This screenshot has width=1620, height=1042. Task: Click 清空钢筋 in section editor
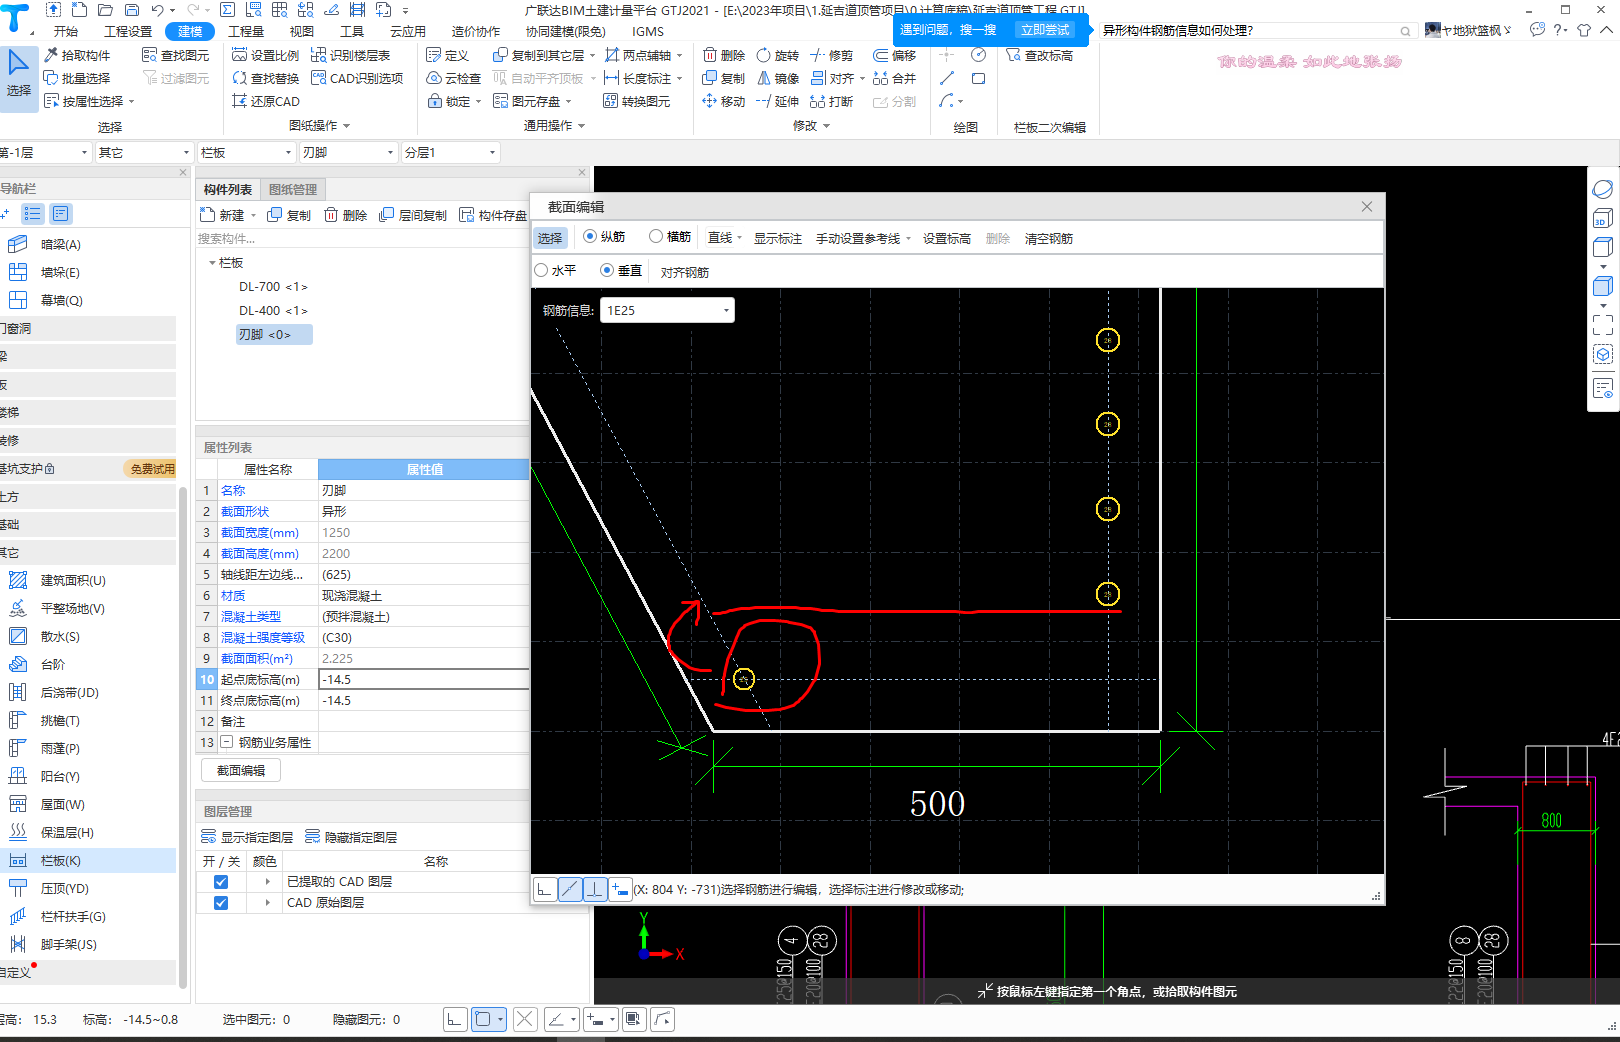[1049, 238]
